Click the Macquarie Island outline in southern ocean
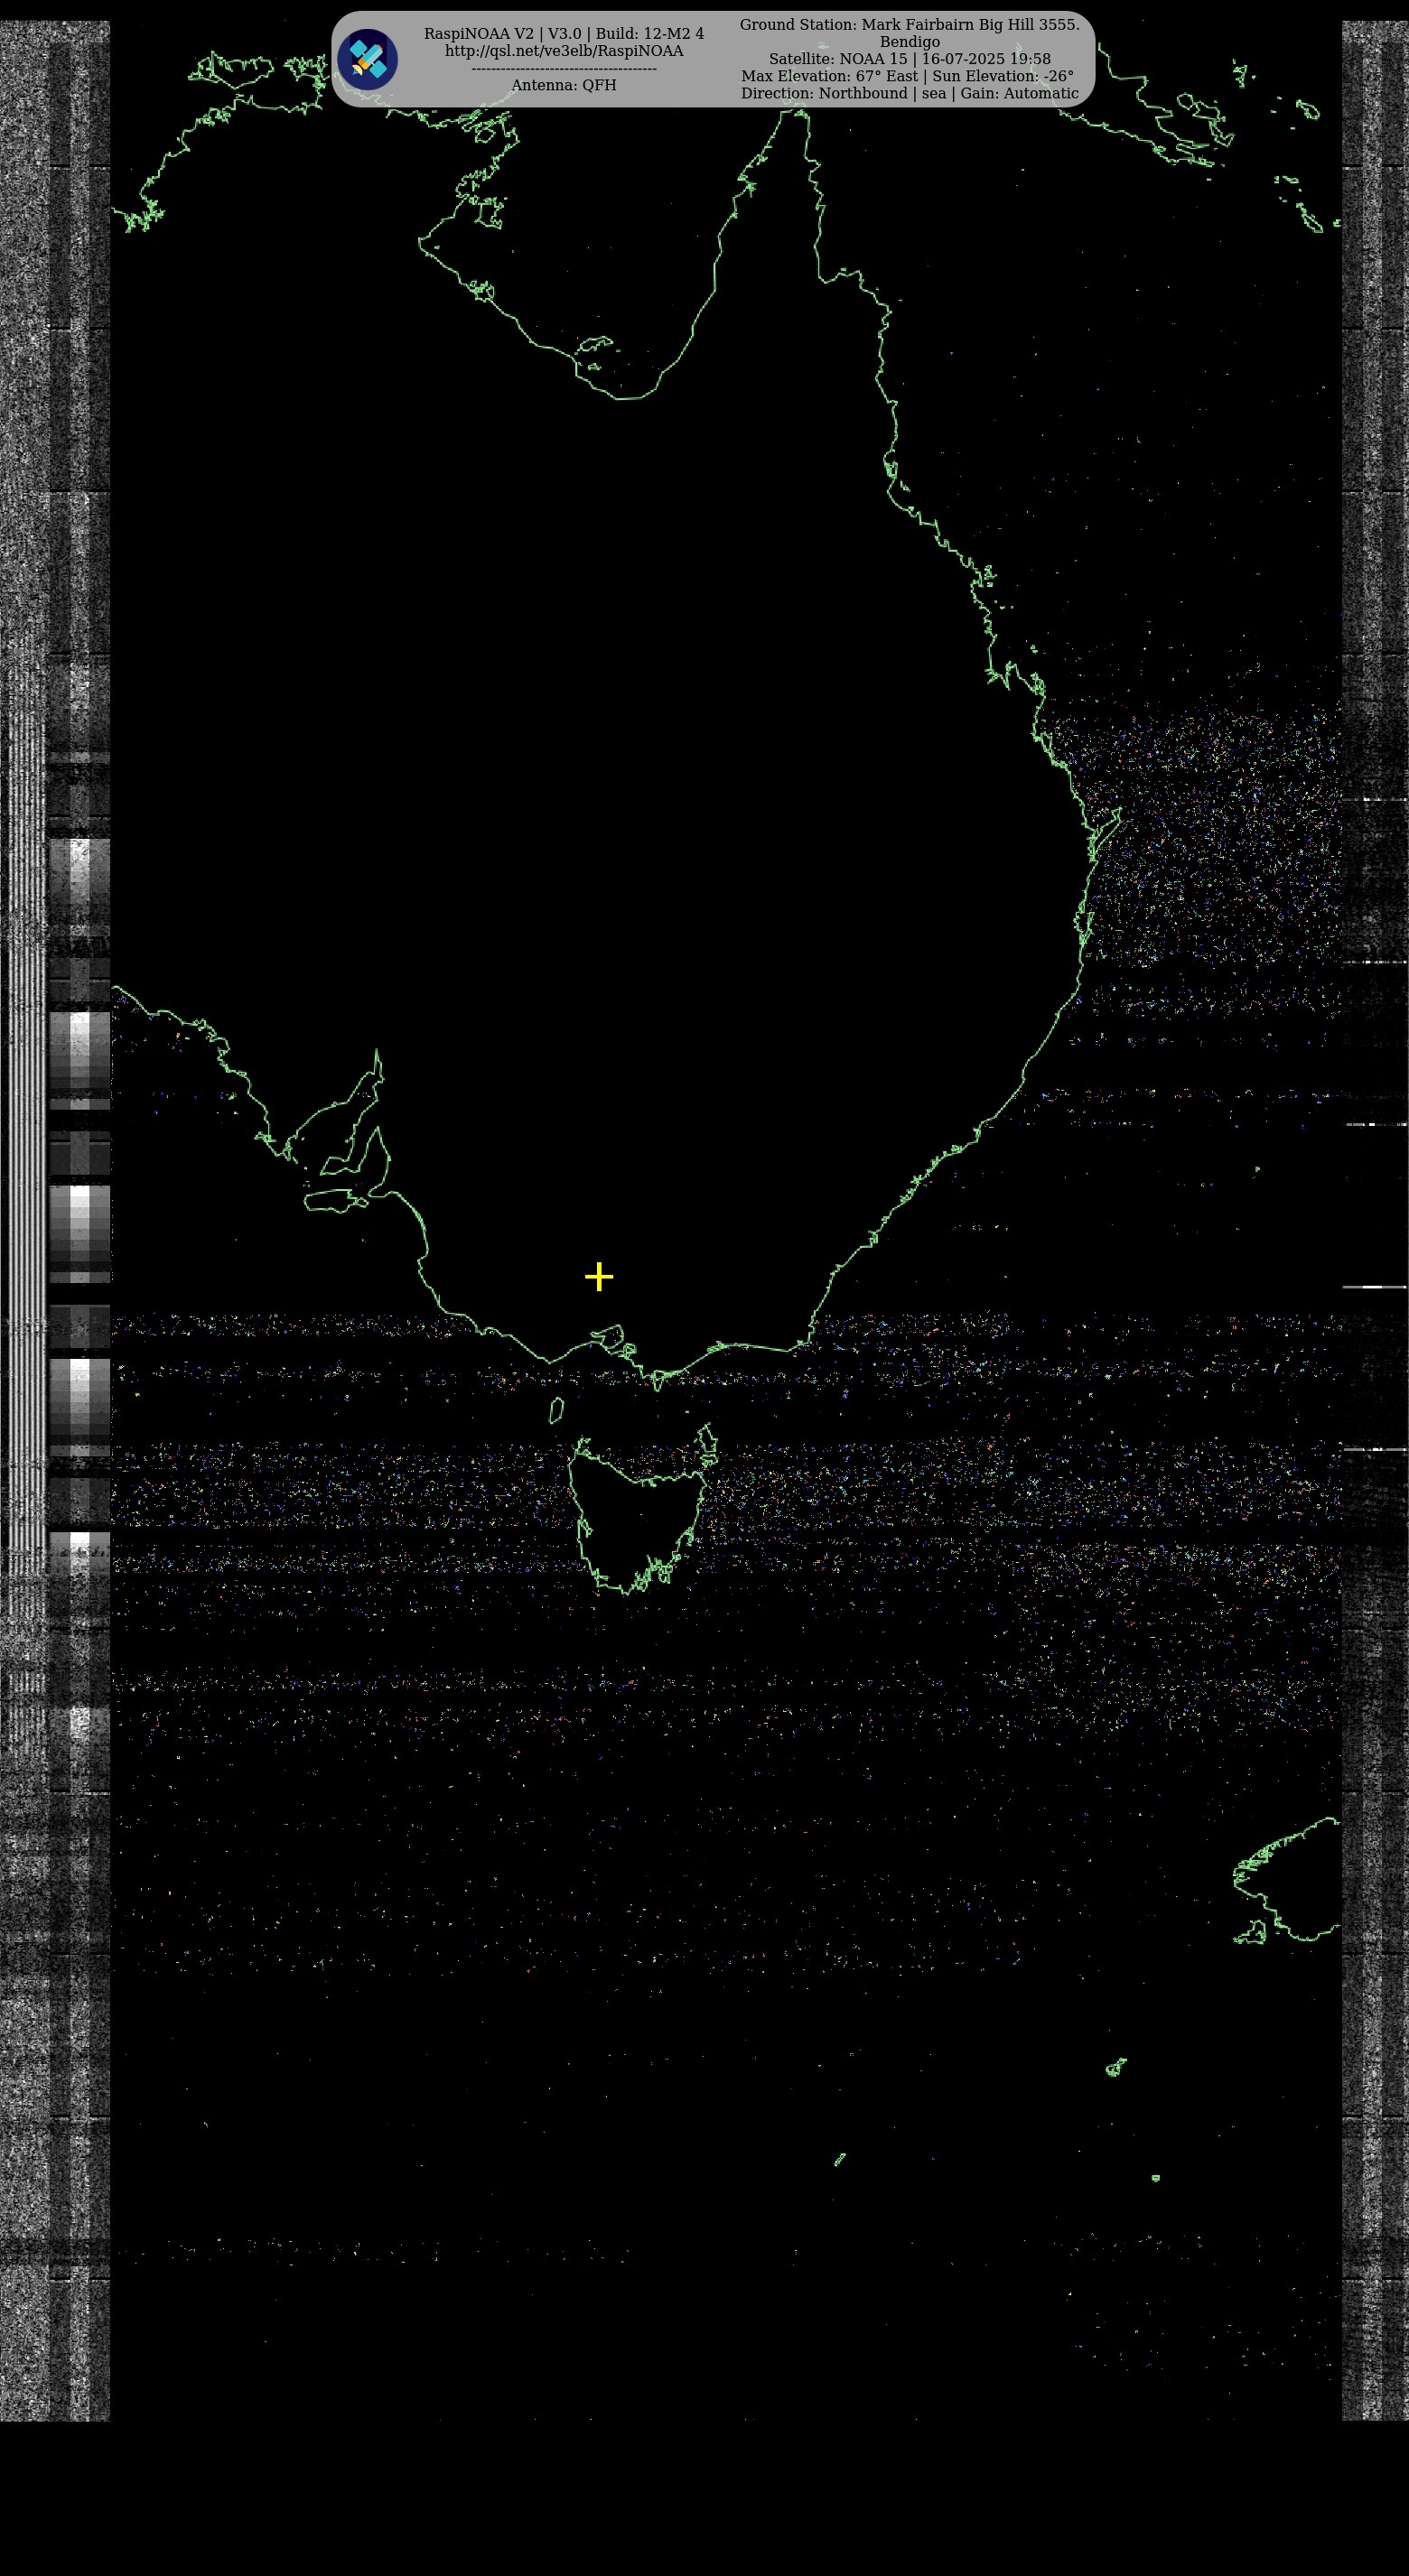The height and width of the screenshot is (2576, 1409). click(840, 2159)
